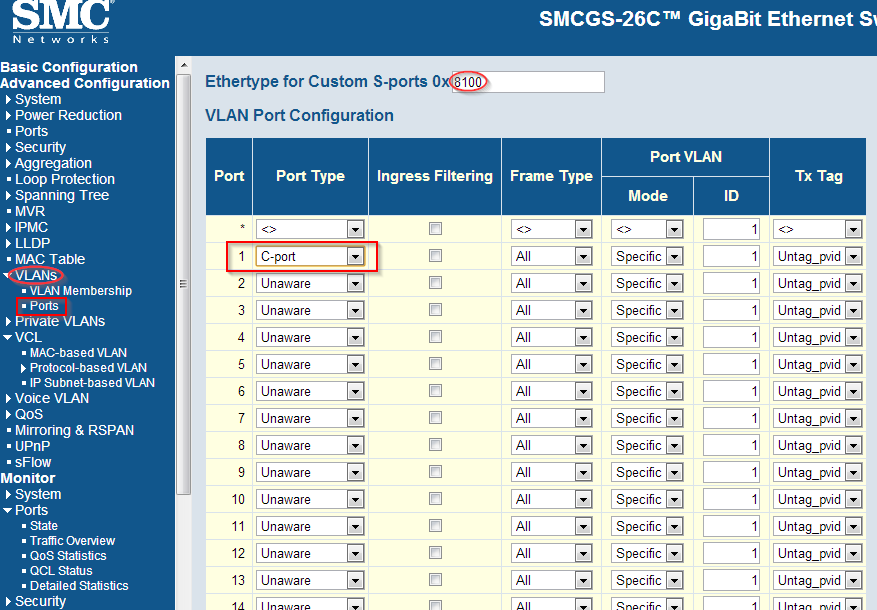
Task: Expand the System tree arrow under Advanced Configuration
Action: point(8,100)
